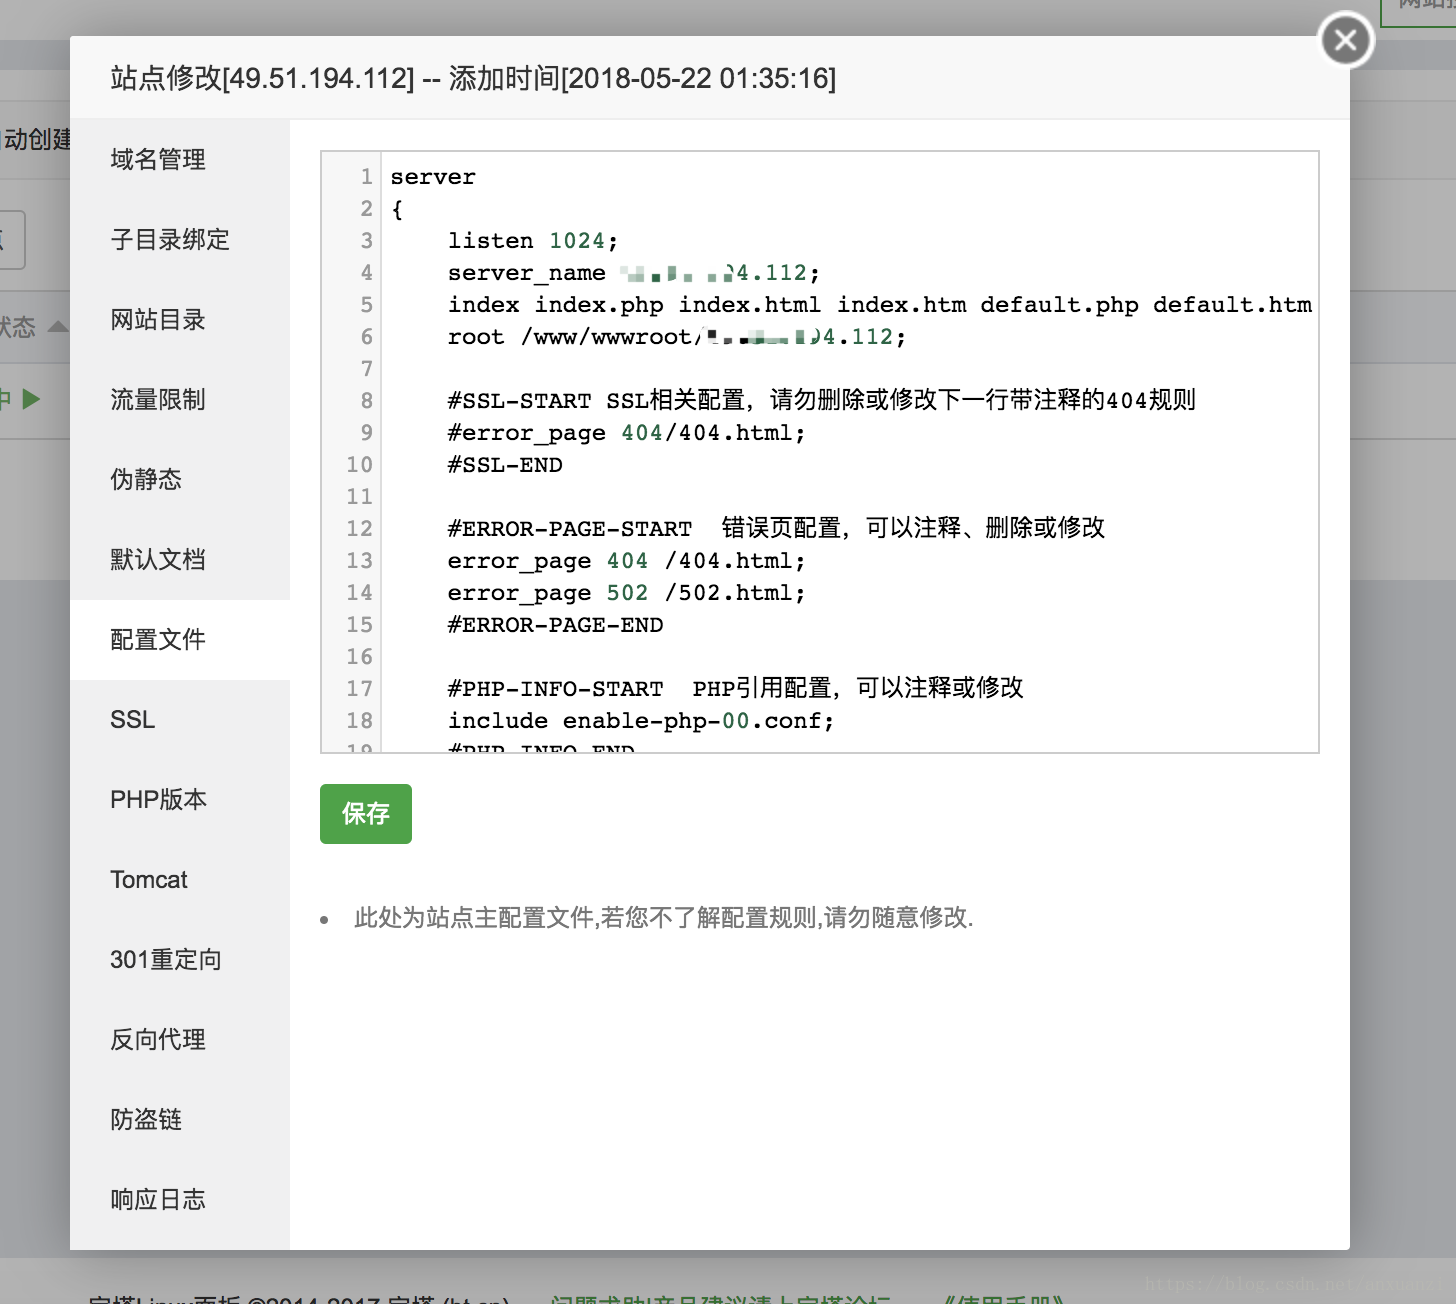
Task: Open the 流量限制 traffic limit tab
Action: (x=158, y=400)
